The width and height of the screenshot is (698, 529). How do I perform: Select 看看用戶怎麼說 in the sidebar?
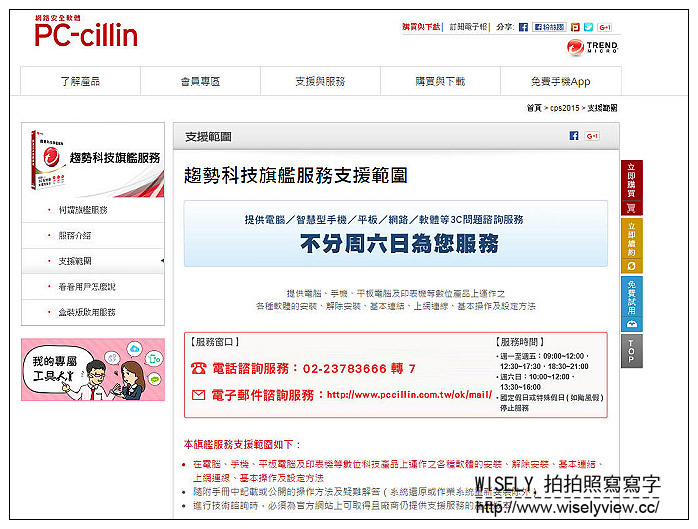[93, 287]
